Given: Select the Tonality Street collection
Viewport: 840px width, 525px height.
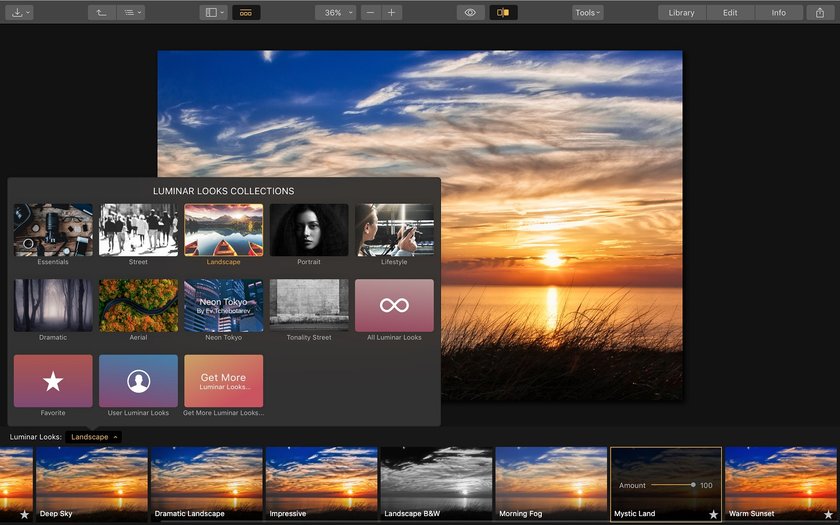Looking at the screenshot, I should point(309,305).
